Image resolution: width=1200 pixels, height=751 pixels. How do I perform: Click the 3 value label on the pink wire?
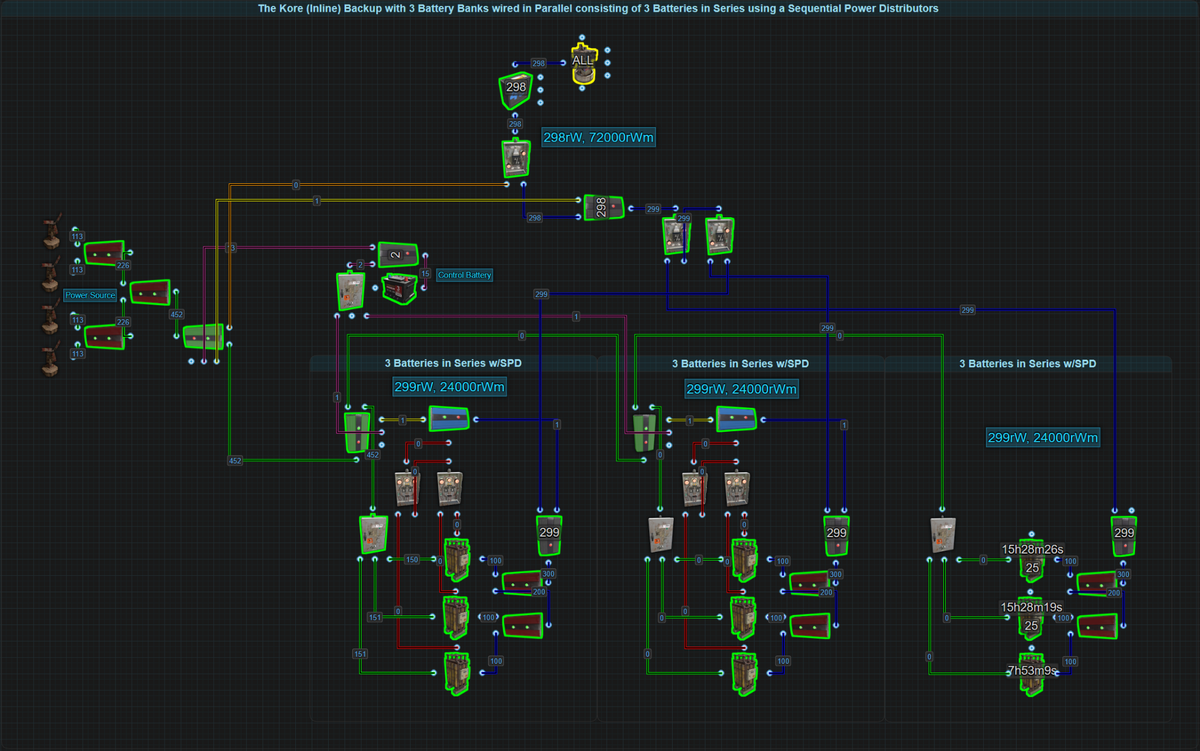coord(230,247)
